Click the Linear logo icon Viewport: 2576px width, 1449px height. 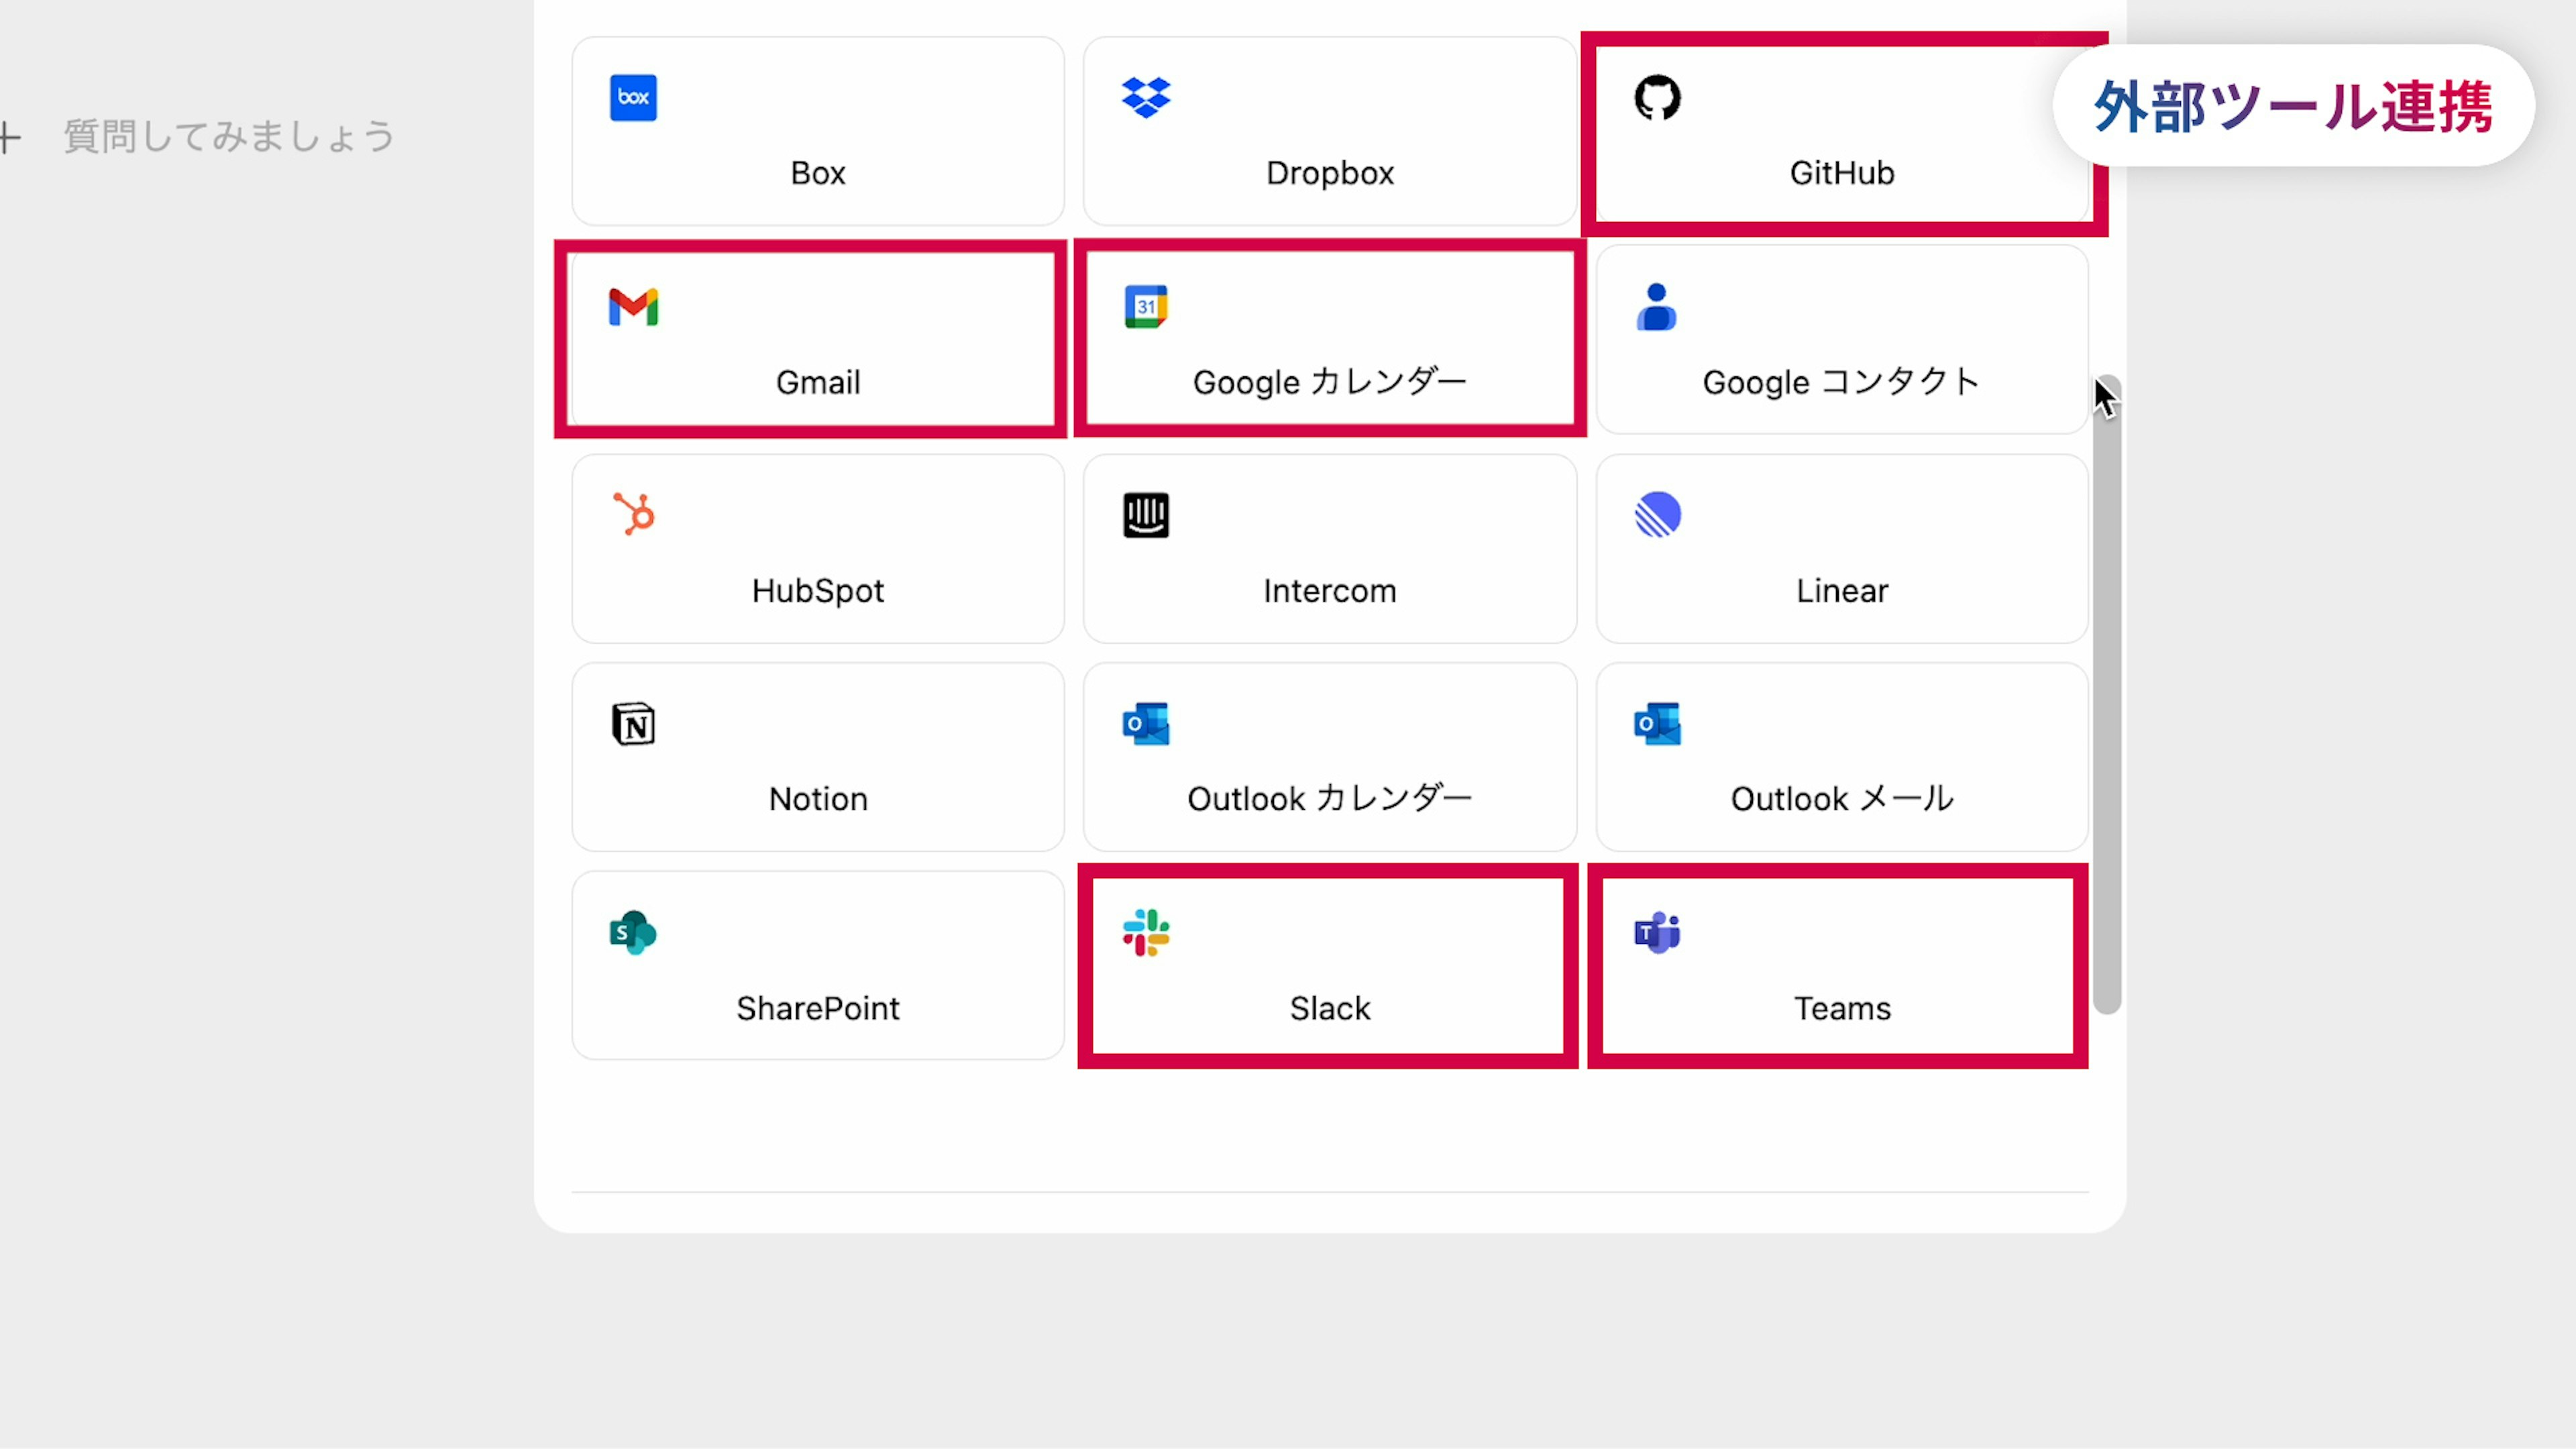(x=1657, y=515)
